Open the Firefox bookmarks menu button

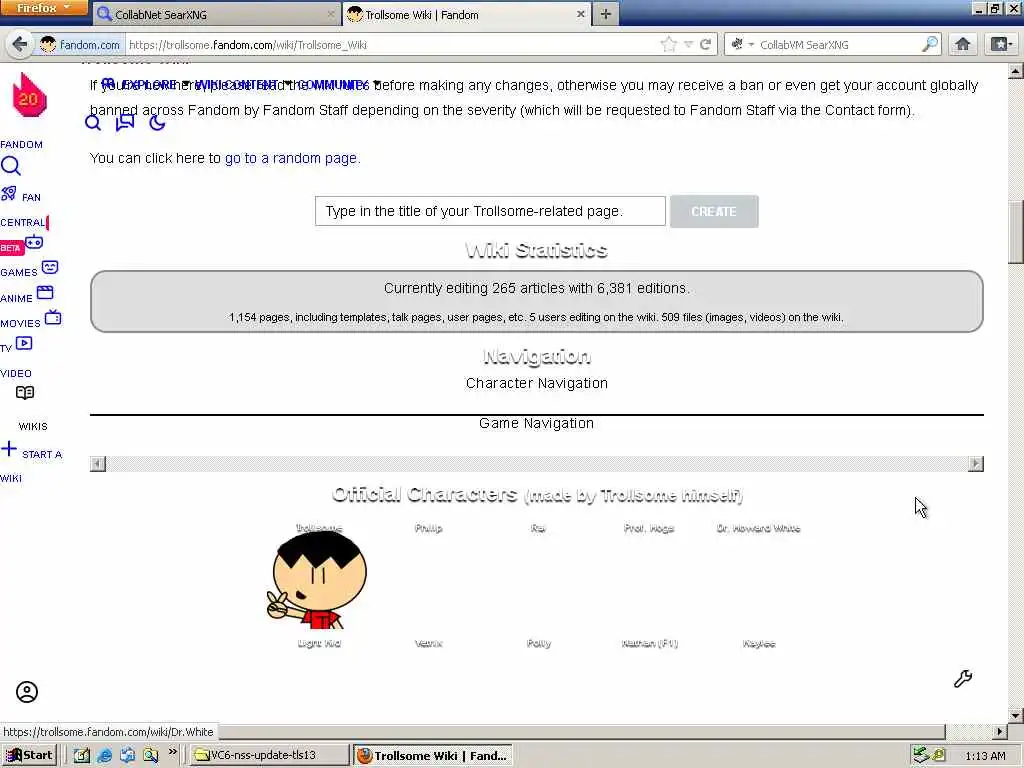click(1000, 44)
